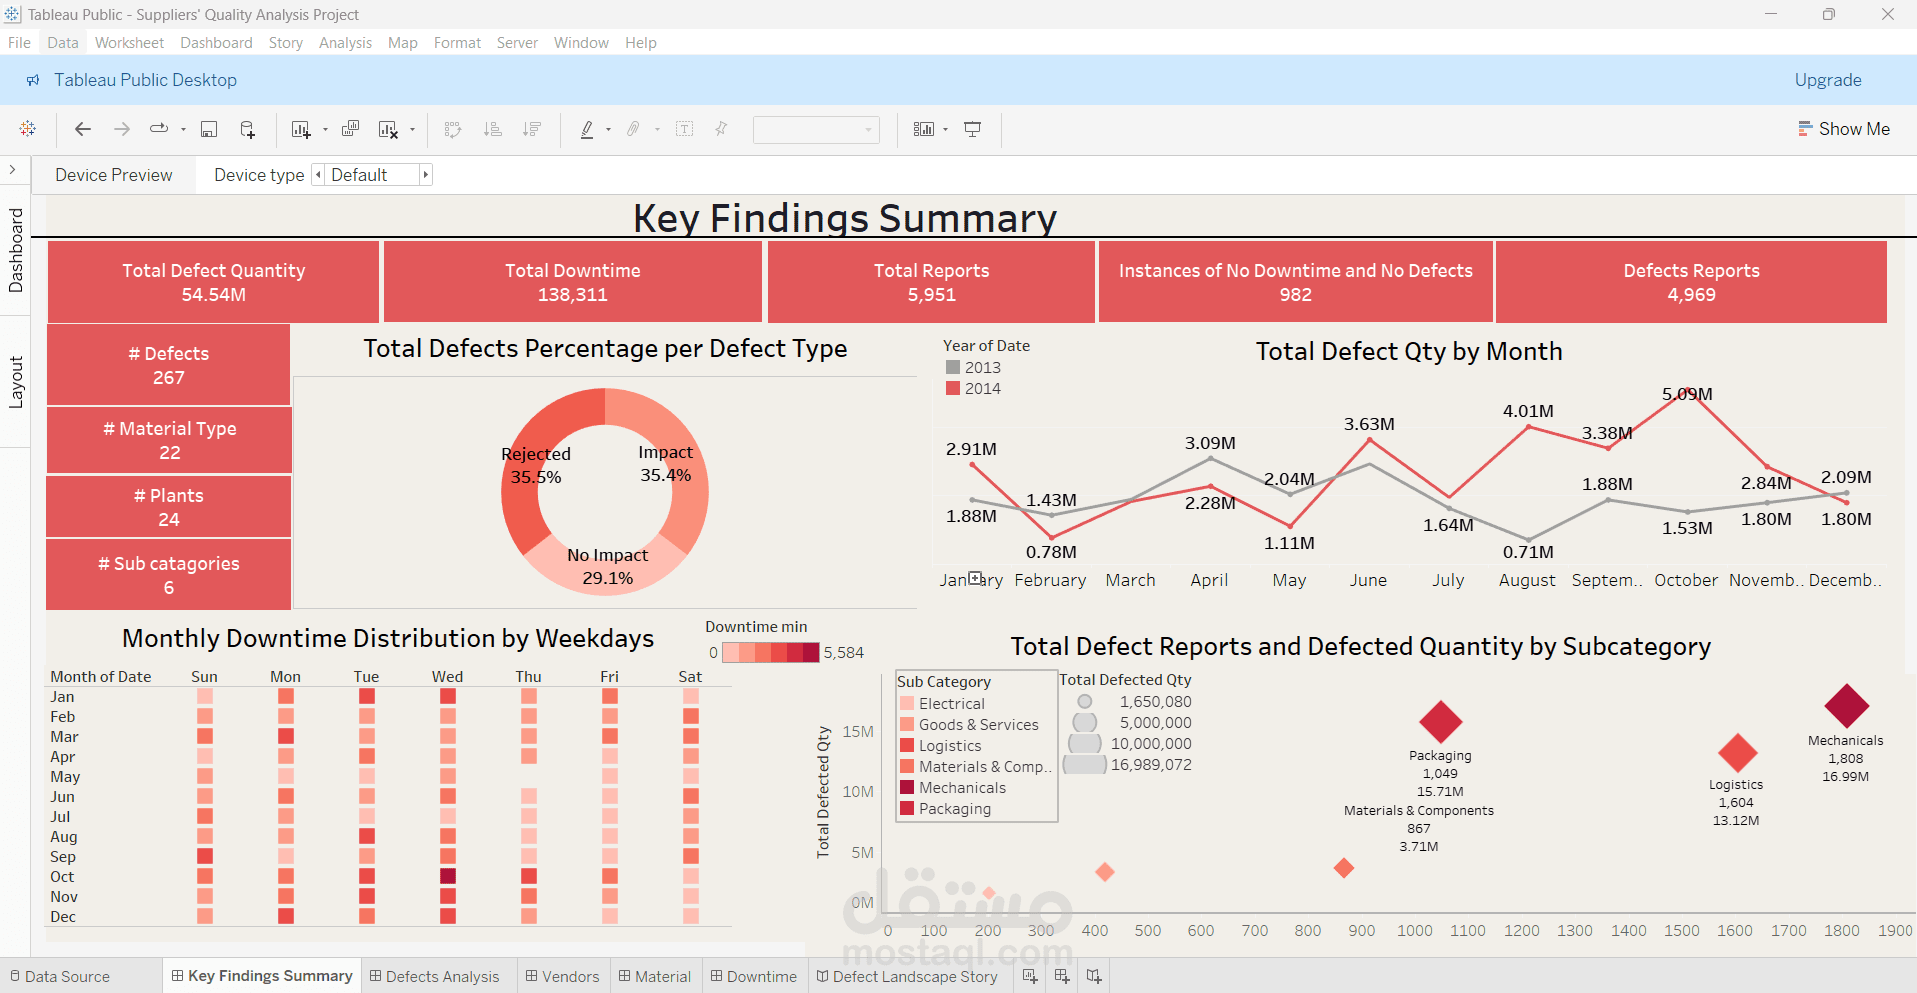Viewport: 1917px width, 993px height.
Task: Click the Sort ascending icon
Action: 492,129
